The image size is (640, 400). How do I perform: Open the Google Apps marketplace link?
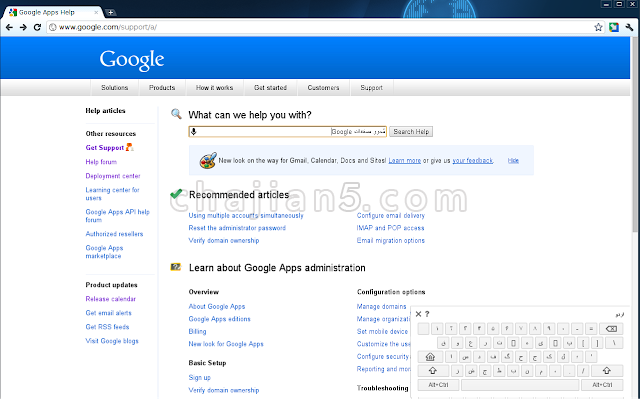click(x=104, y=252)
